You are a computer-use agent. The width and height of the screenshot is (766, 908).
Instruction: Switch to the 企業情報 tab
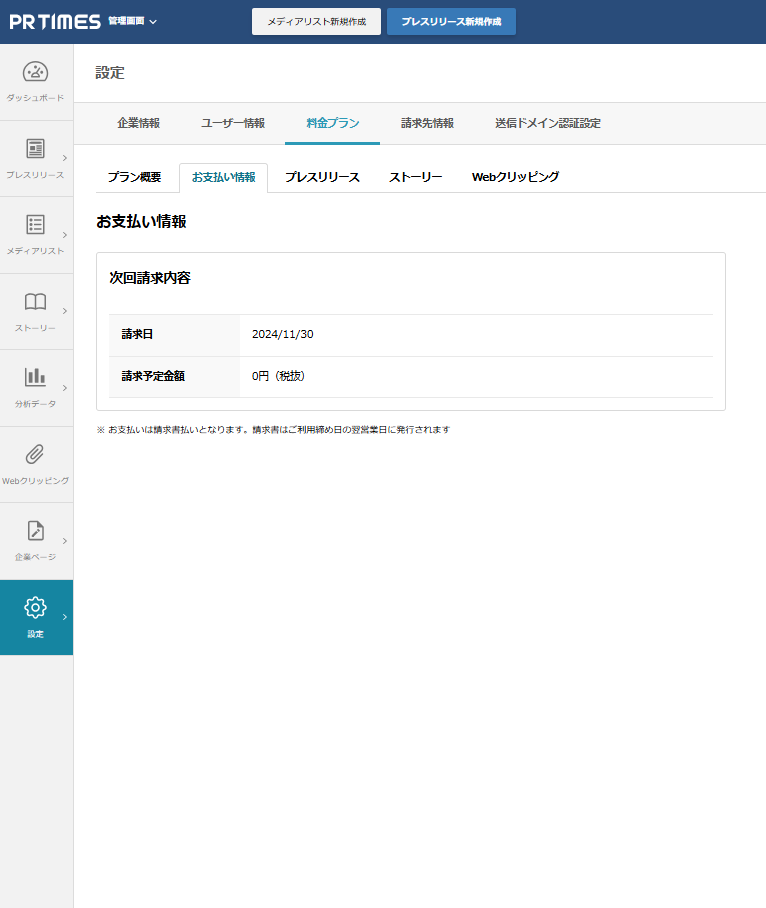(x=138, y=123)
